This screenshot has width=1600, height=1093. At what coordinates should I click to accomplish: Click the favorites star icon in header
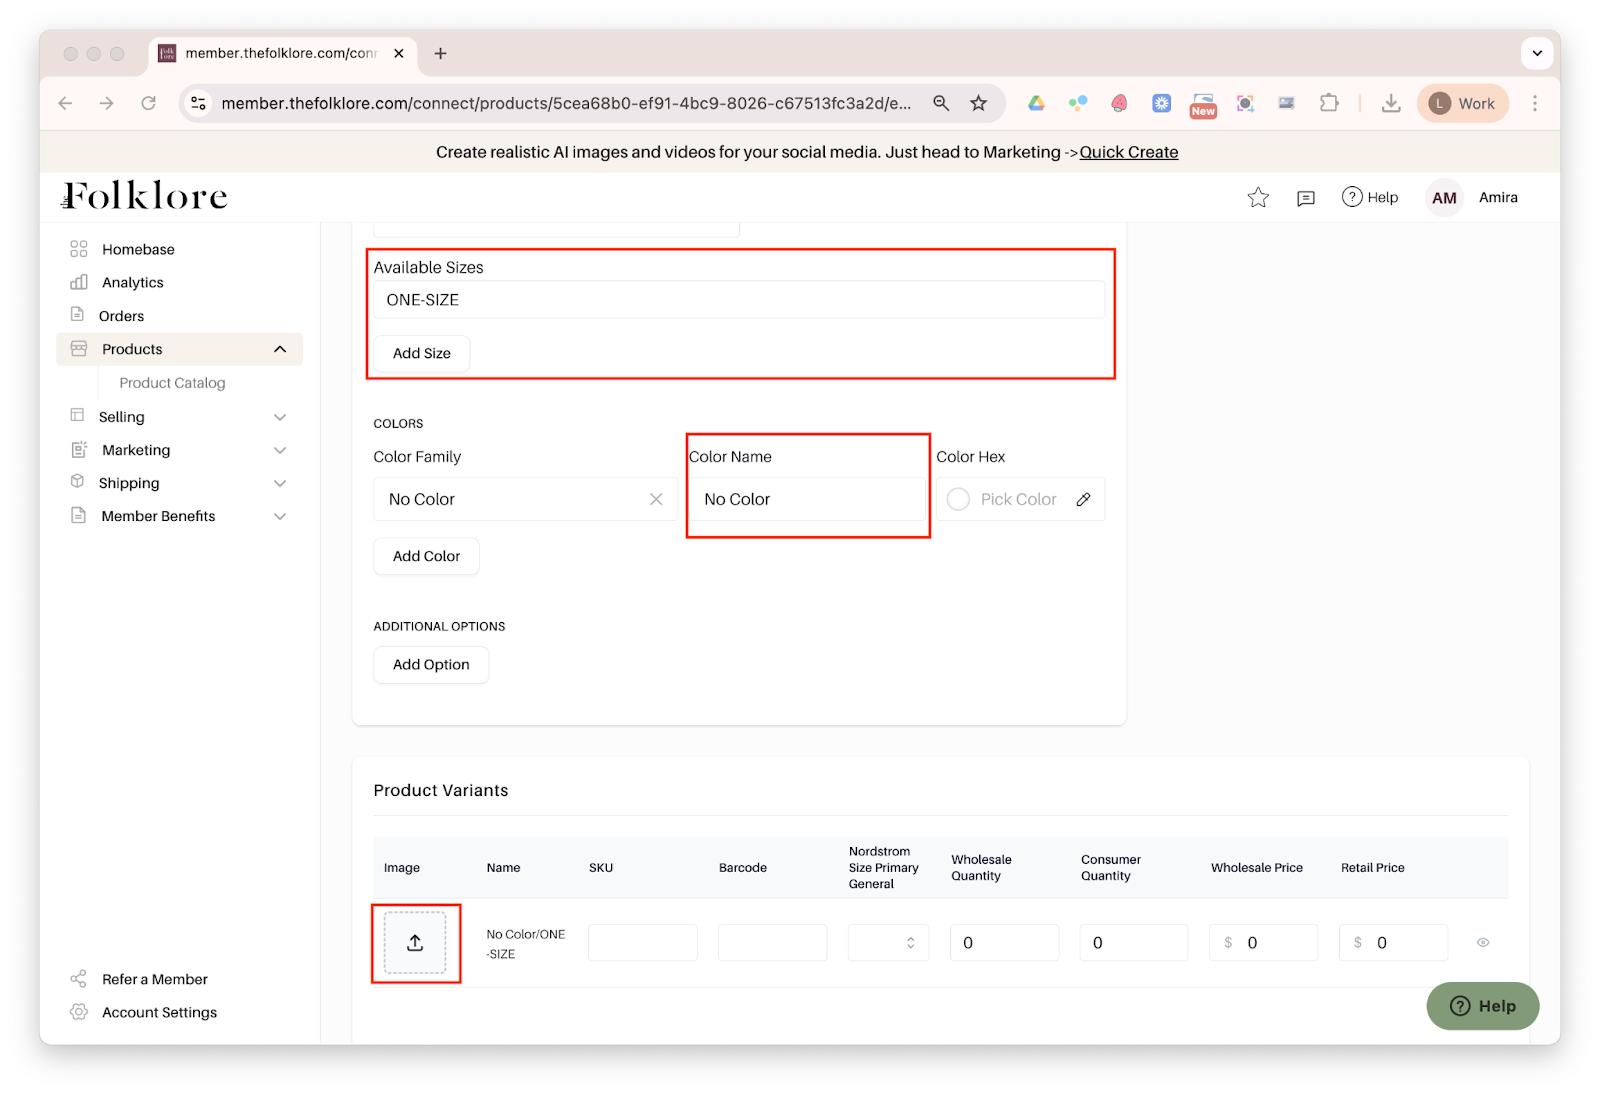click(1258, 198)
